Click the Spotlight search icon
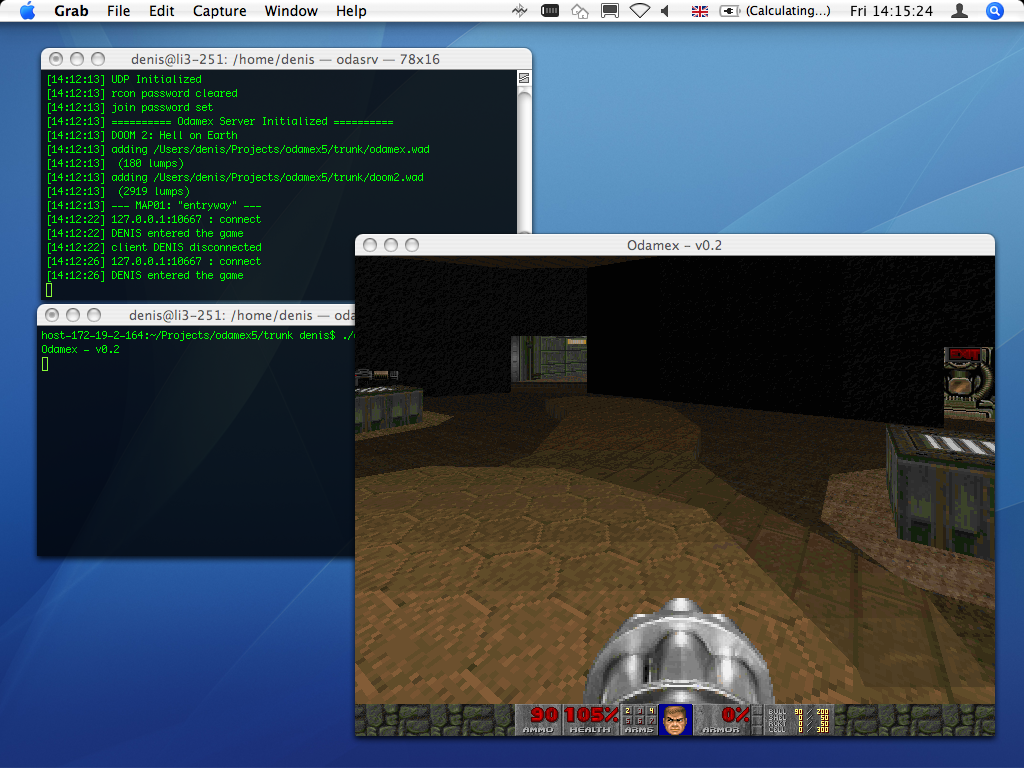 click(995, 11)
